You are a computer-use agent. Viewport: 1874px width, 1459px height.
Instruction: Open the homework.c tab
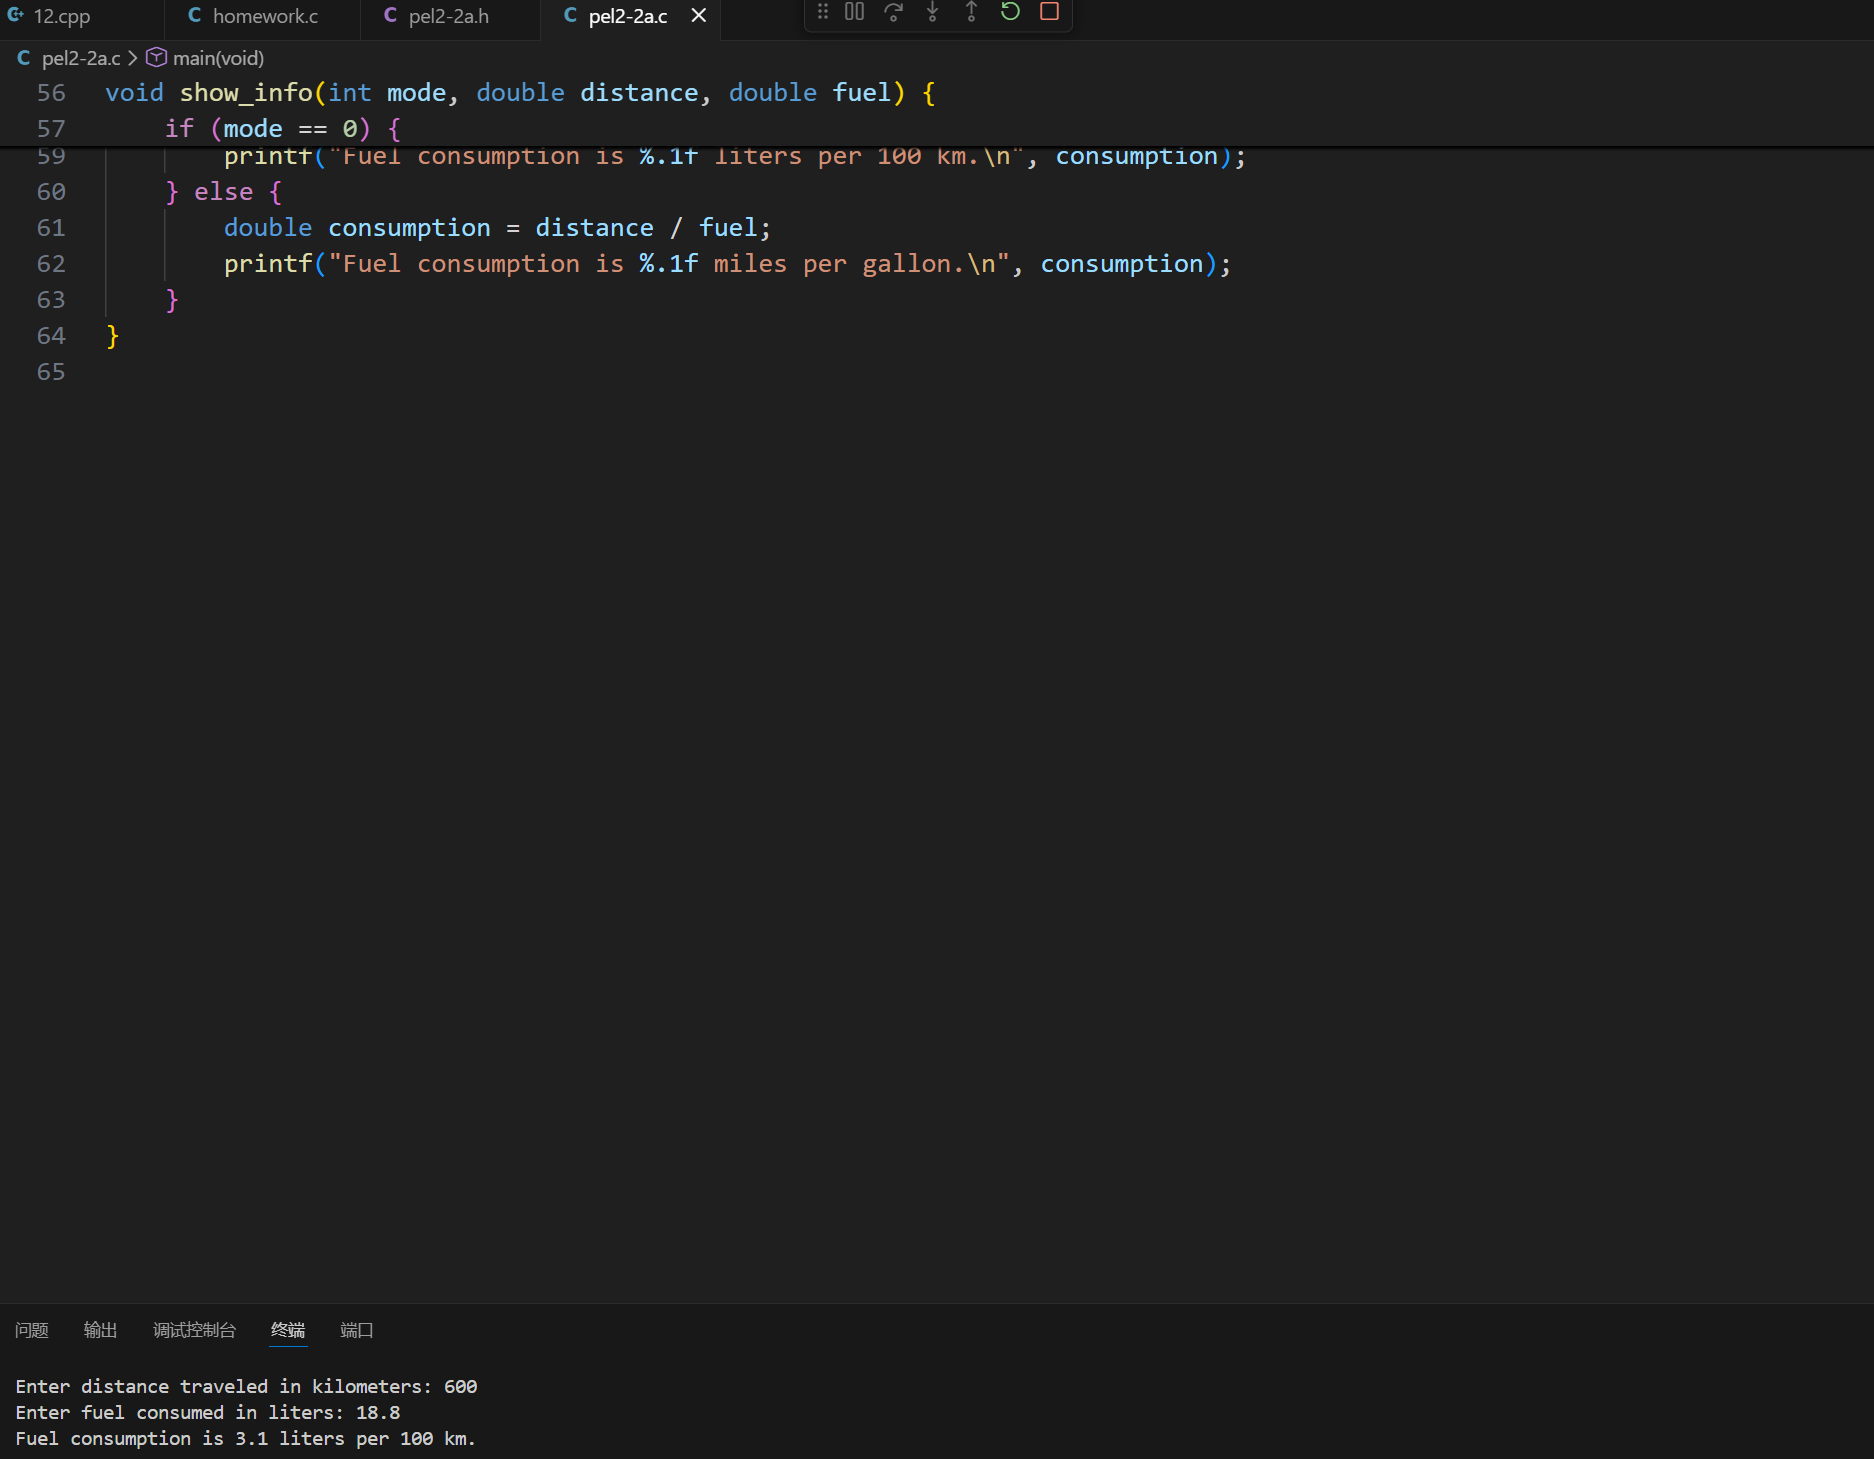[264, 16]
